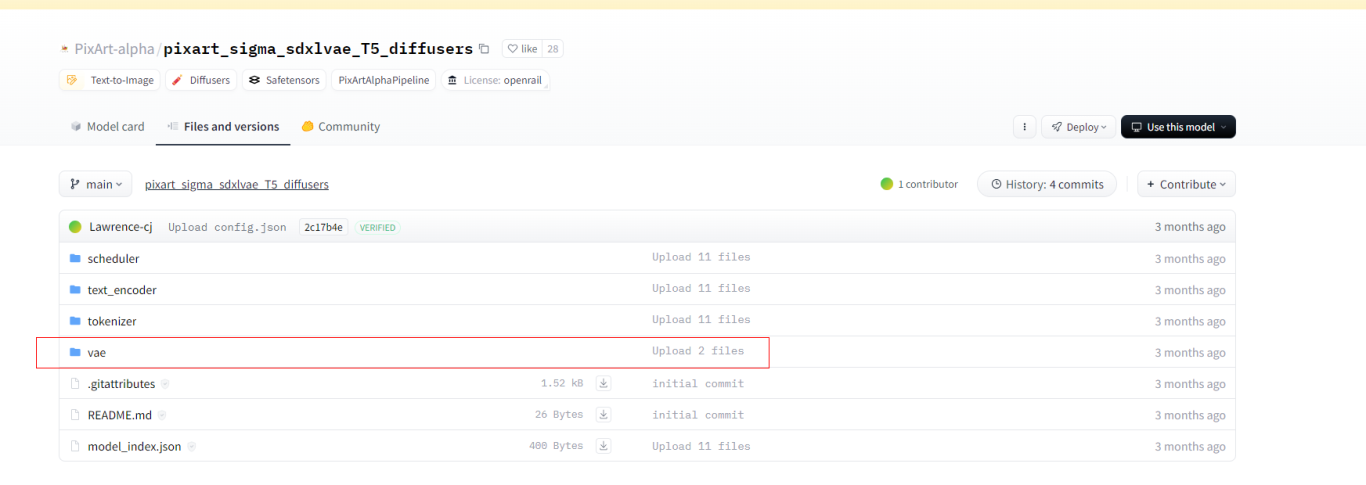View the 1 contributor entry

point(919,184)
